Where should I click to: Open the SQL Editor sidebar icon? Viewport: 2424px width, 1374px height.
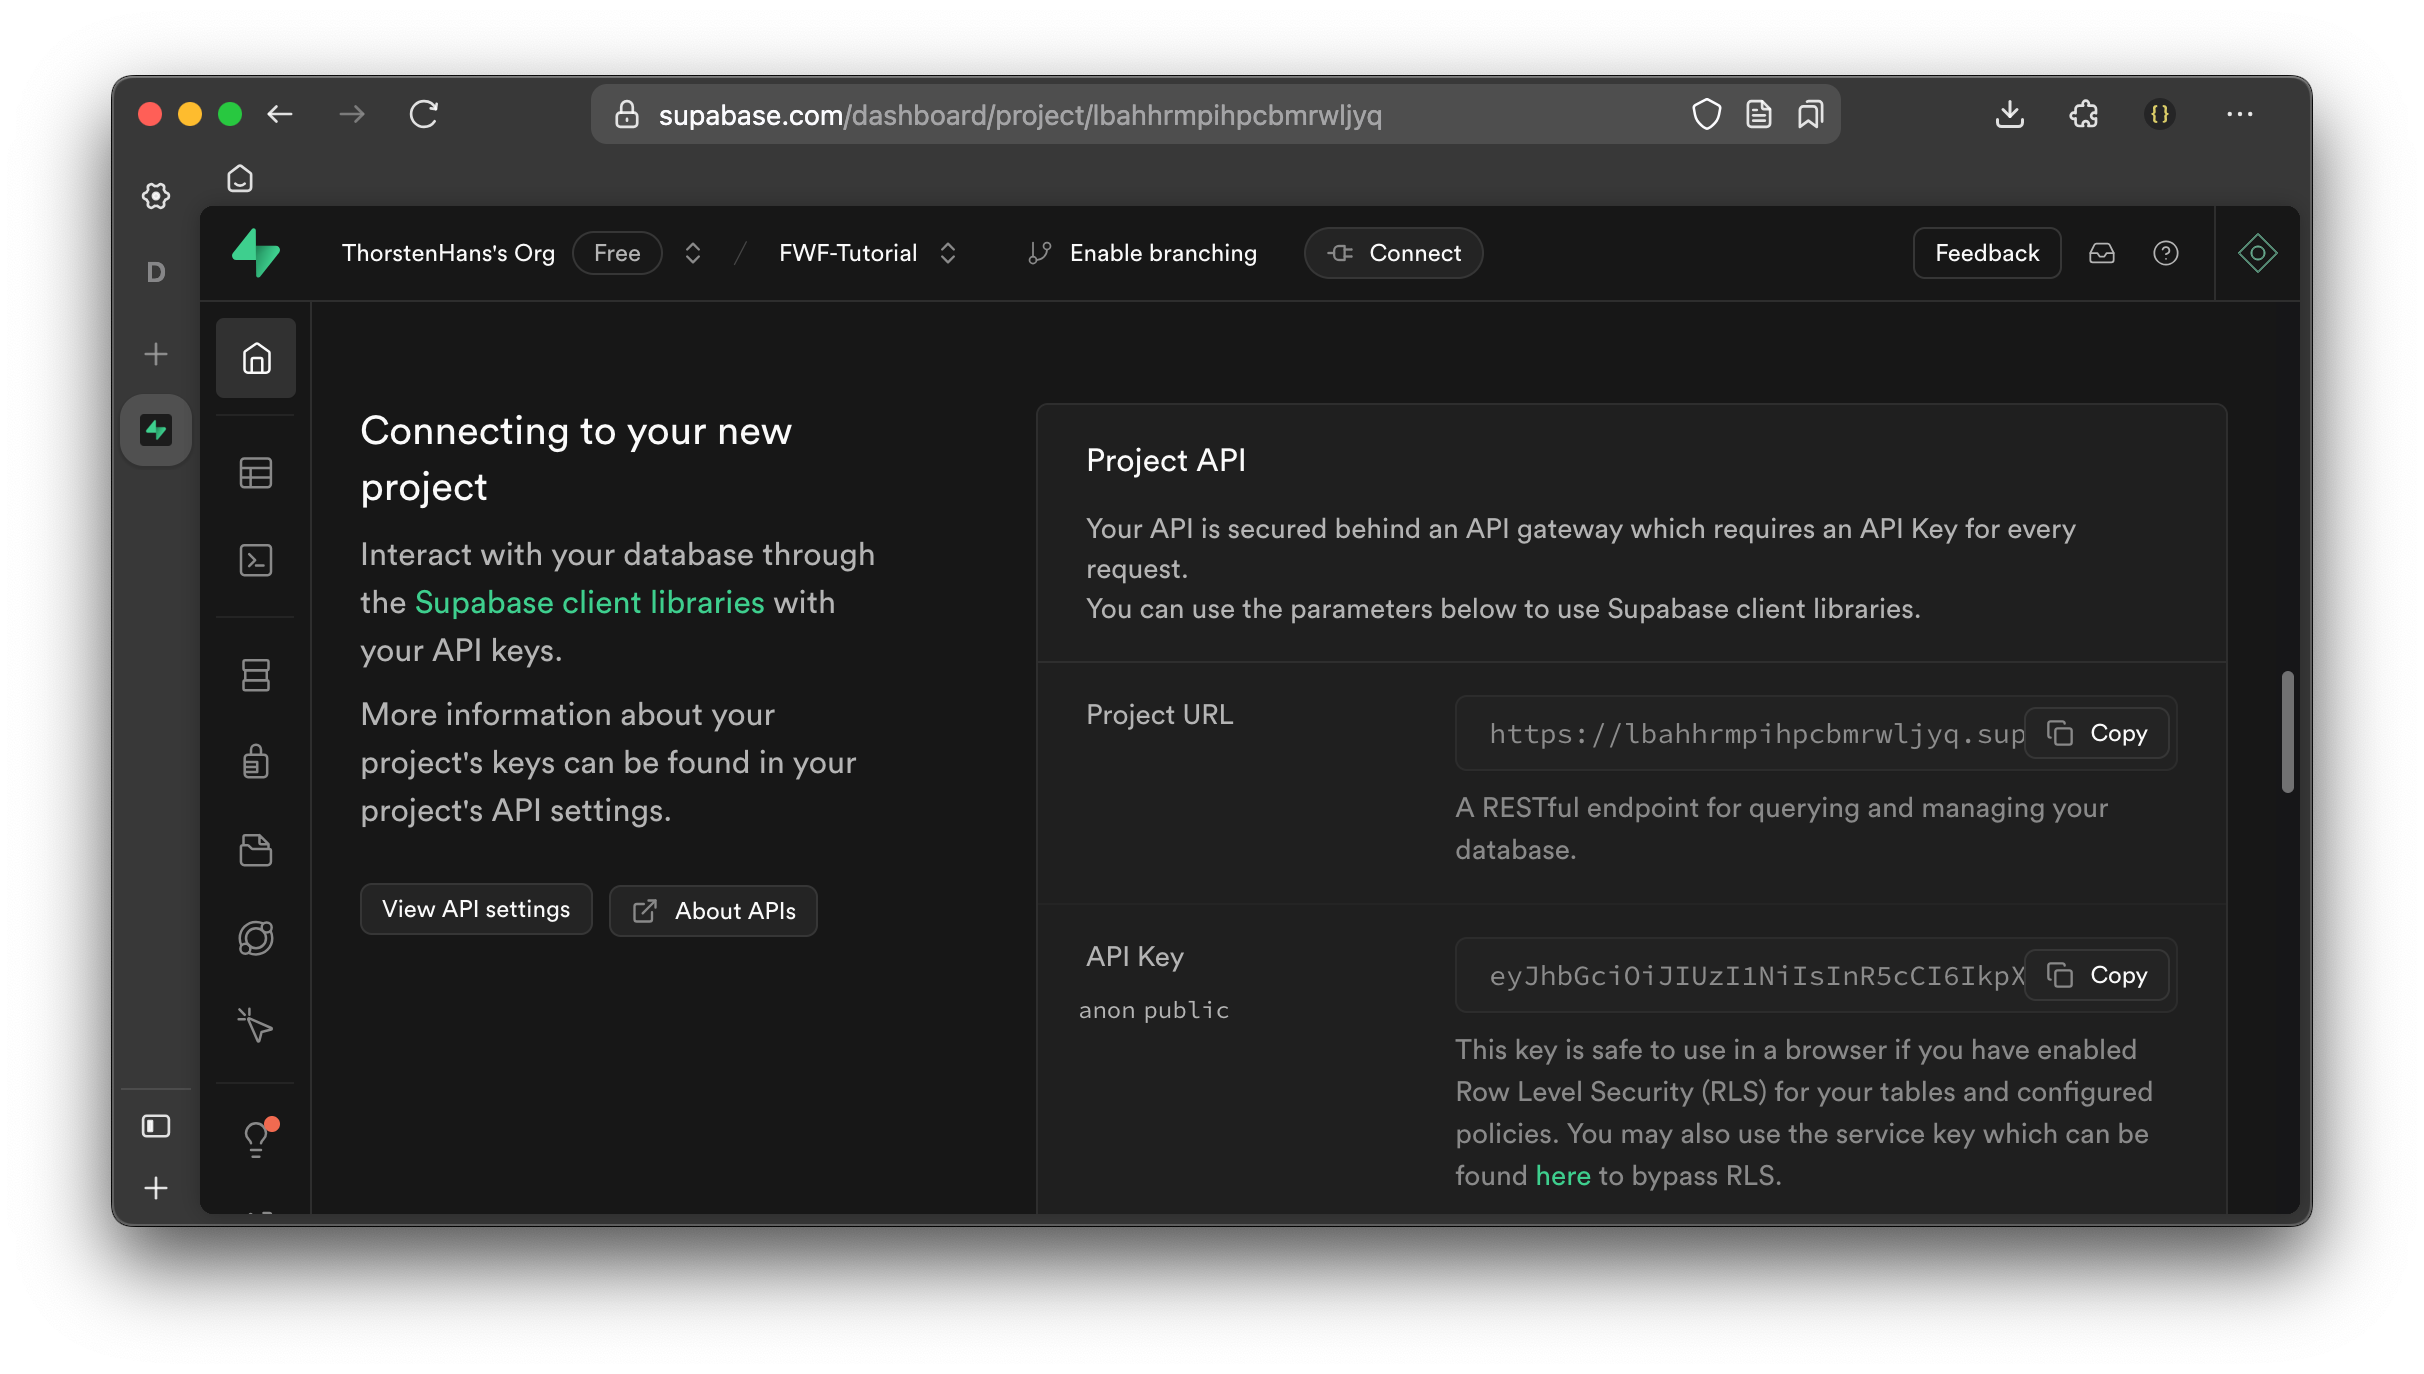[x=256, y=560]
